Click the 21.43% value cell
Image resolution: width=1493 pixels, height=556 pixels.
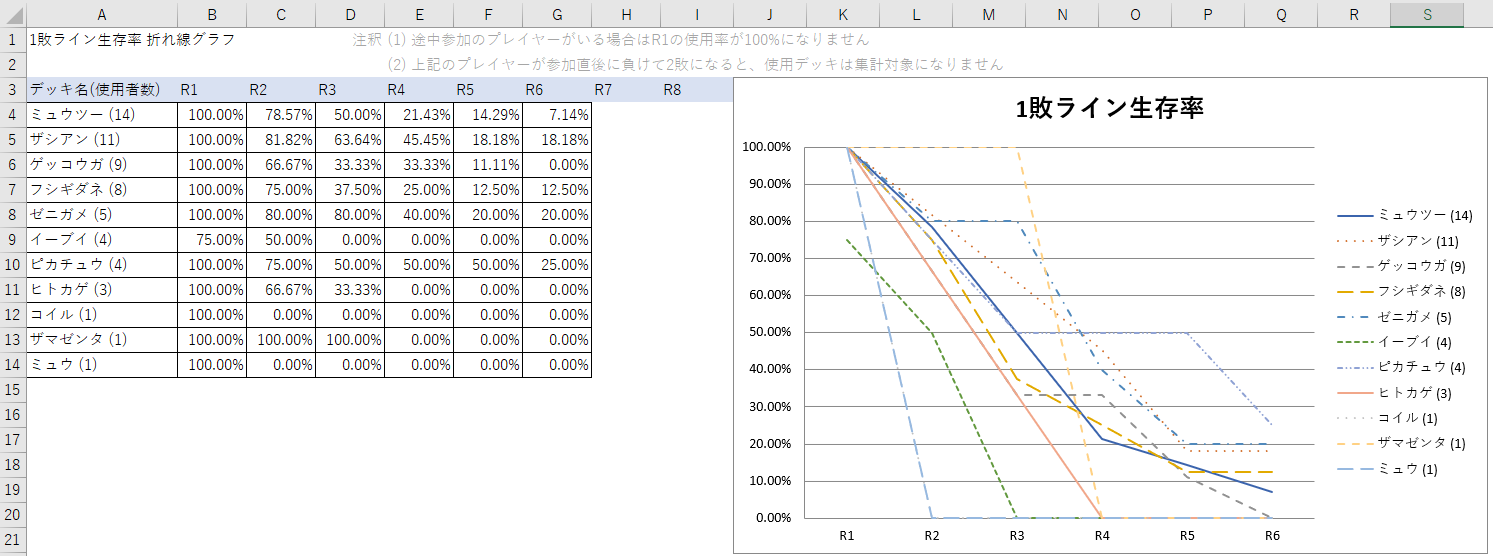[x=419, y=115]
